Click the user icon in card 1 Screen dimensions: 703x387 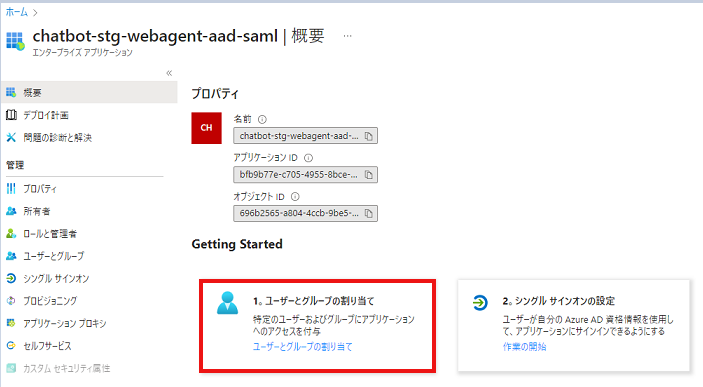pos(228,303)
